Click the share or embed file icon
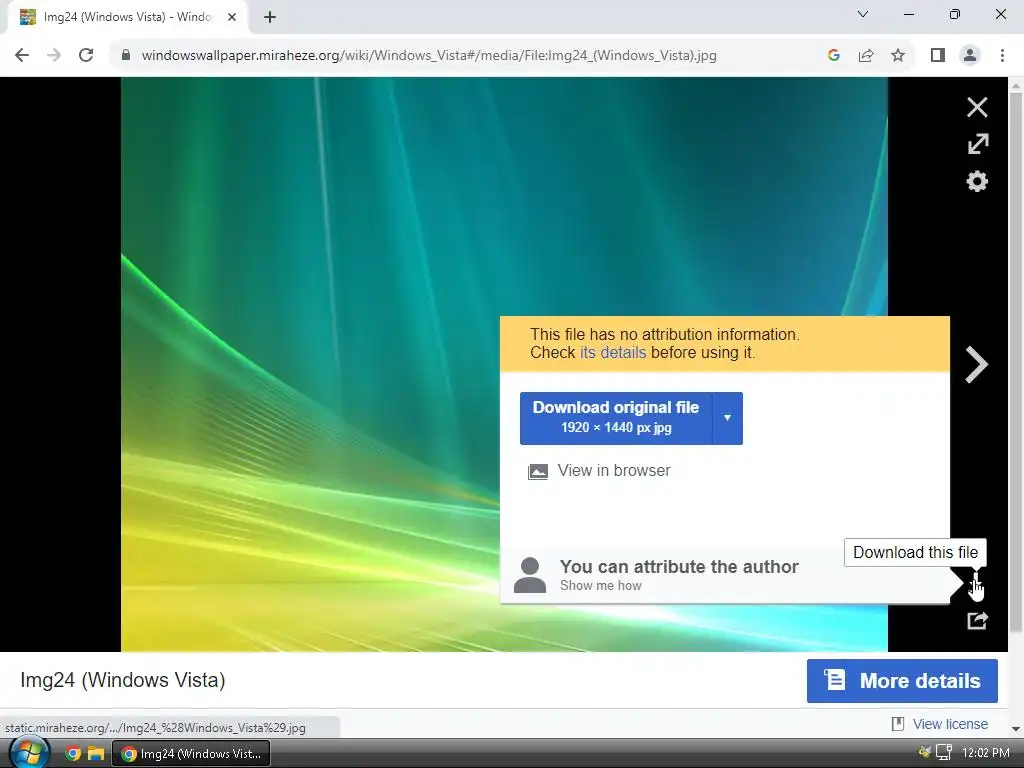Screen dimensions: 1024x768 (977, 620)
